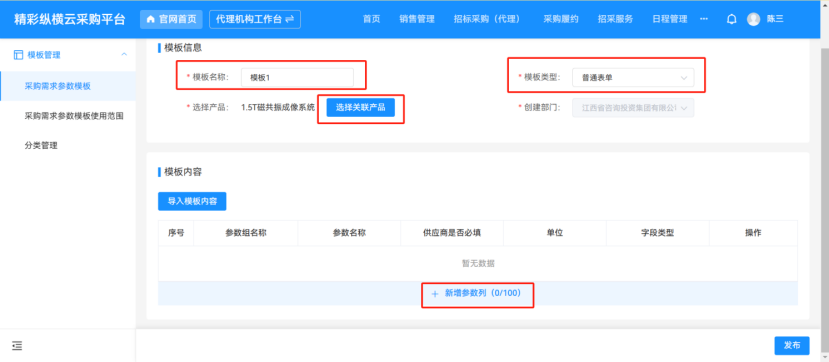Click the 1.5T磁共振成像系统 product text

click(278, 107)
